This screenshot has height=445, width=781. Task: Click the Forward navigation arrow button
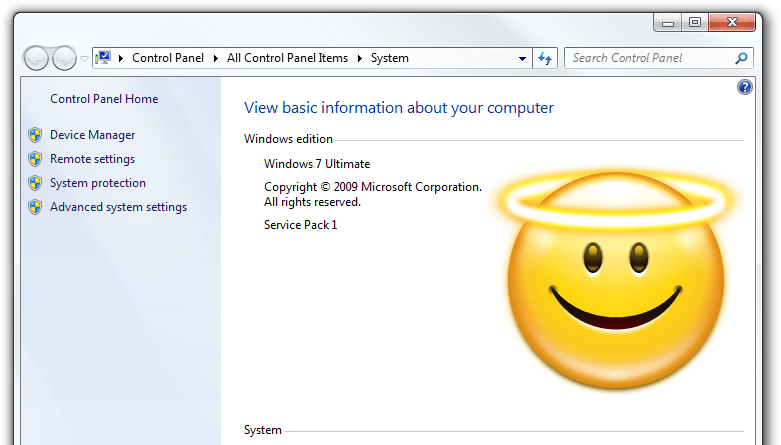[64, 58]
